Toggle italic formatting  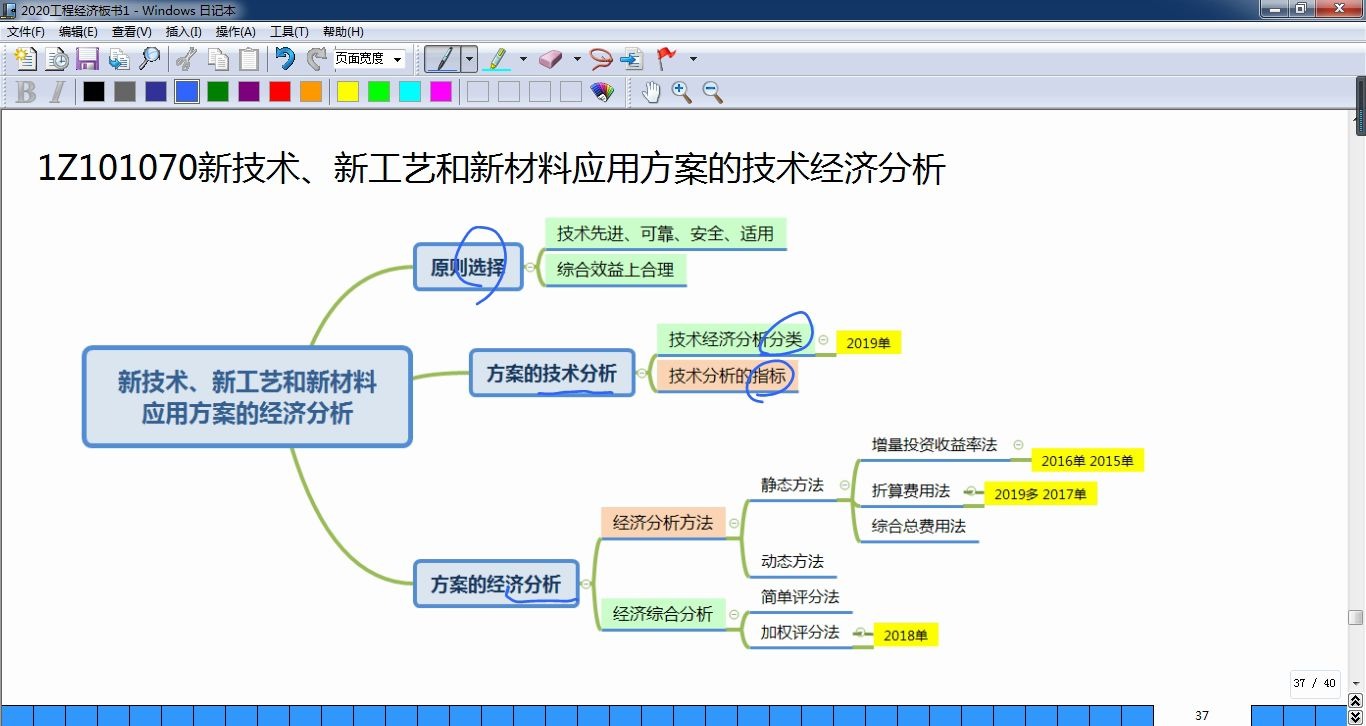point(58,92)
